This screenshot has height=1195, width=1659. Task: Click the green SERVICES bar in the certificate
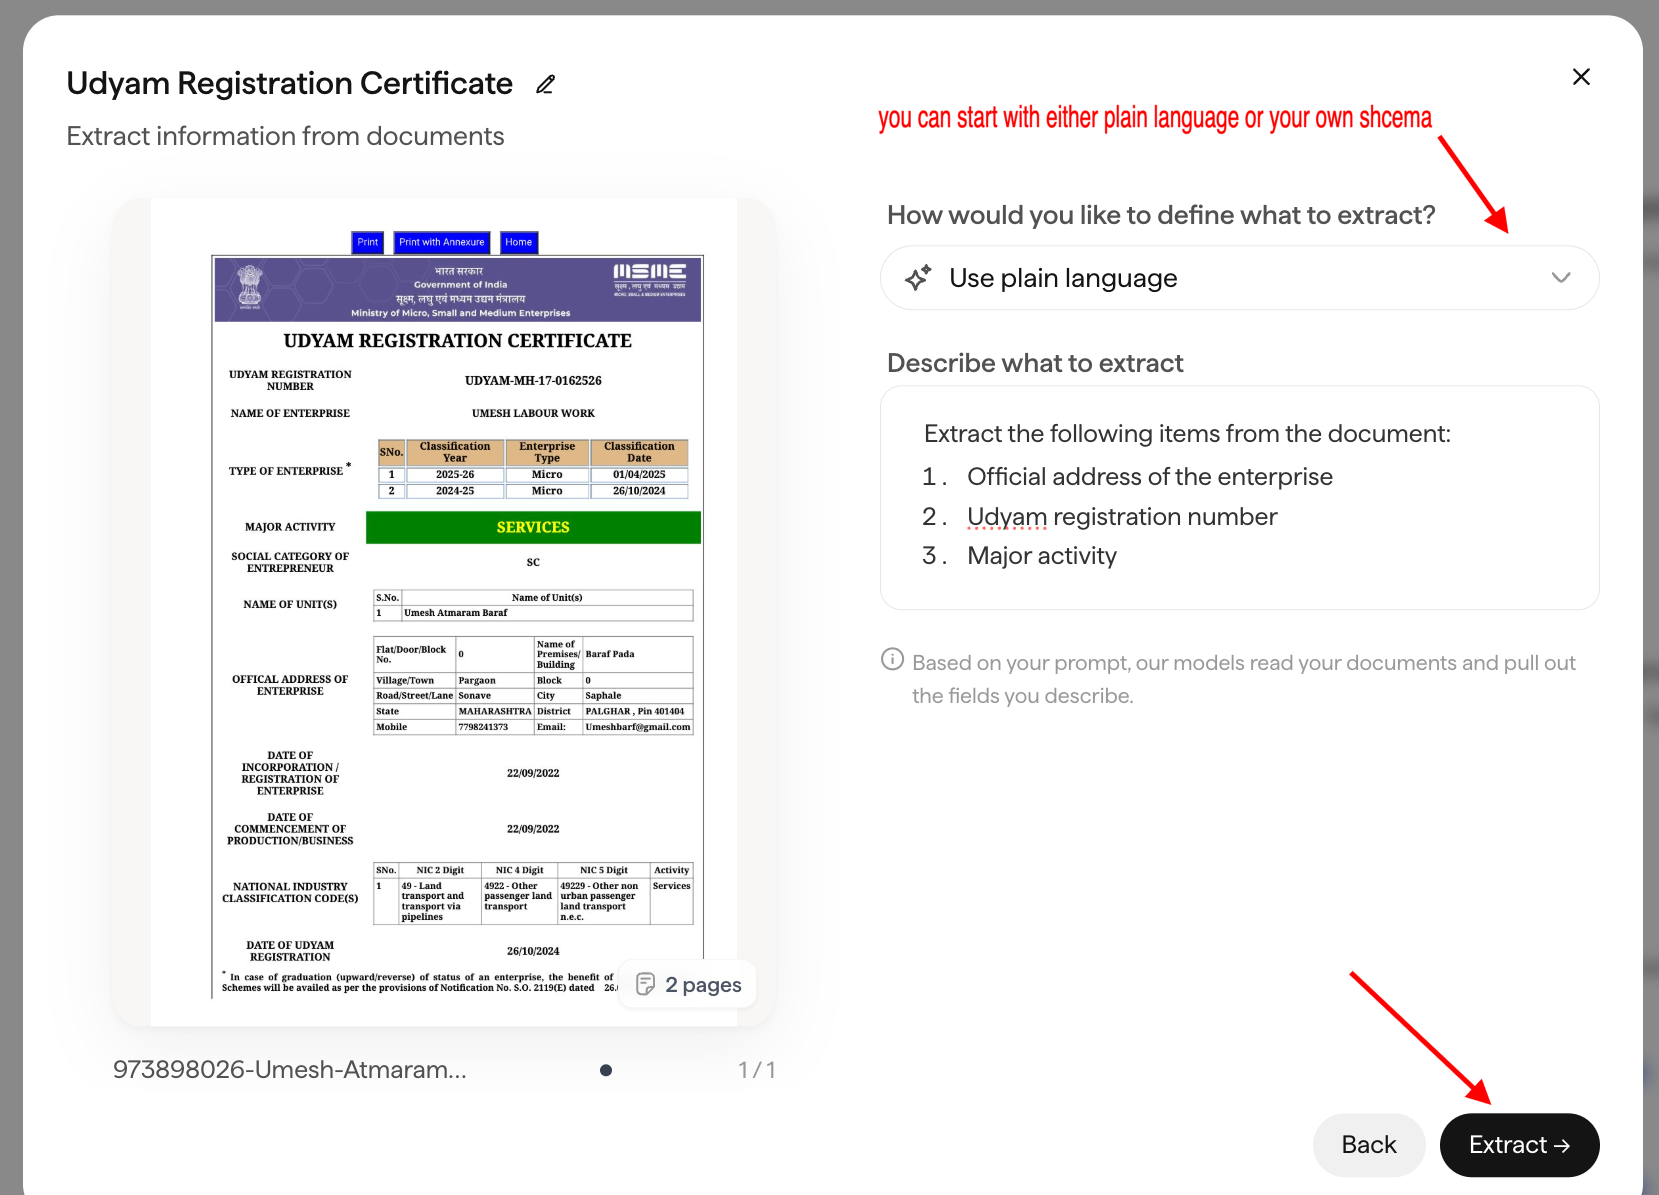point(533,527)
